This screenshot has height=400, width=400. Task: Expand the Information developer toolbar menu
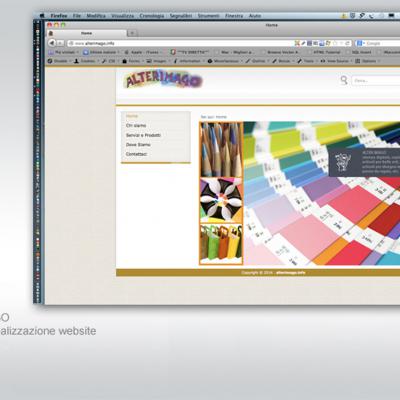pos(188,61)
